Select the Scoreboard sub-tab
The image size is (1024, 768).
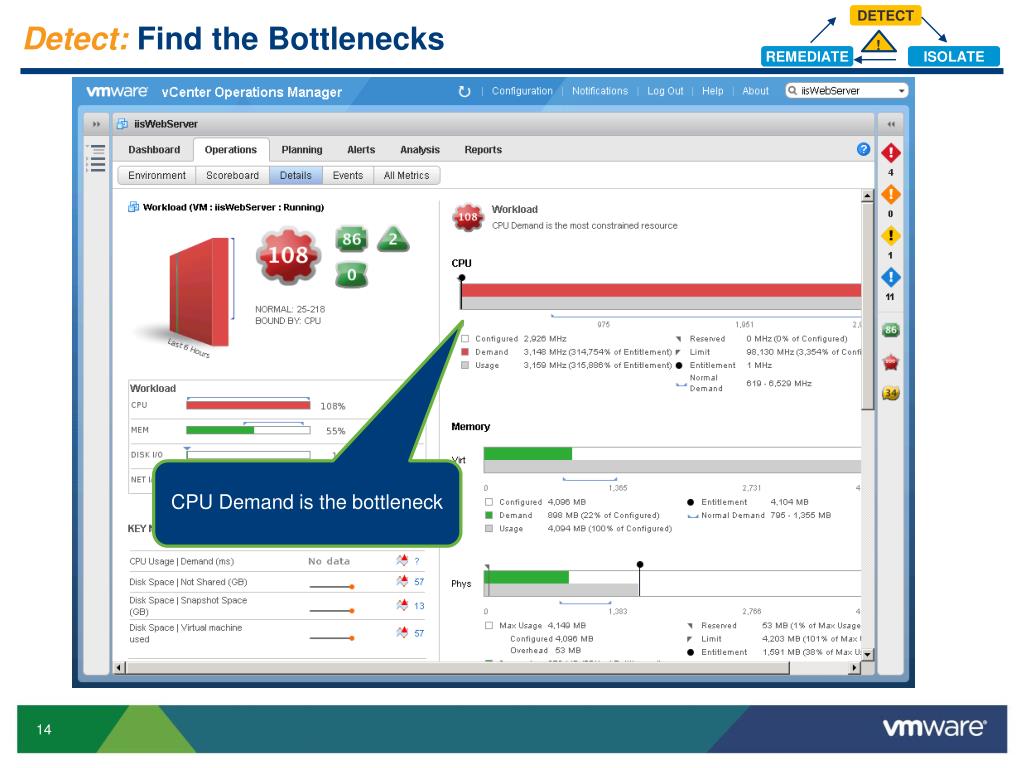coord(232,176)
